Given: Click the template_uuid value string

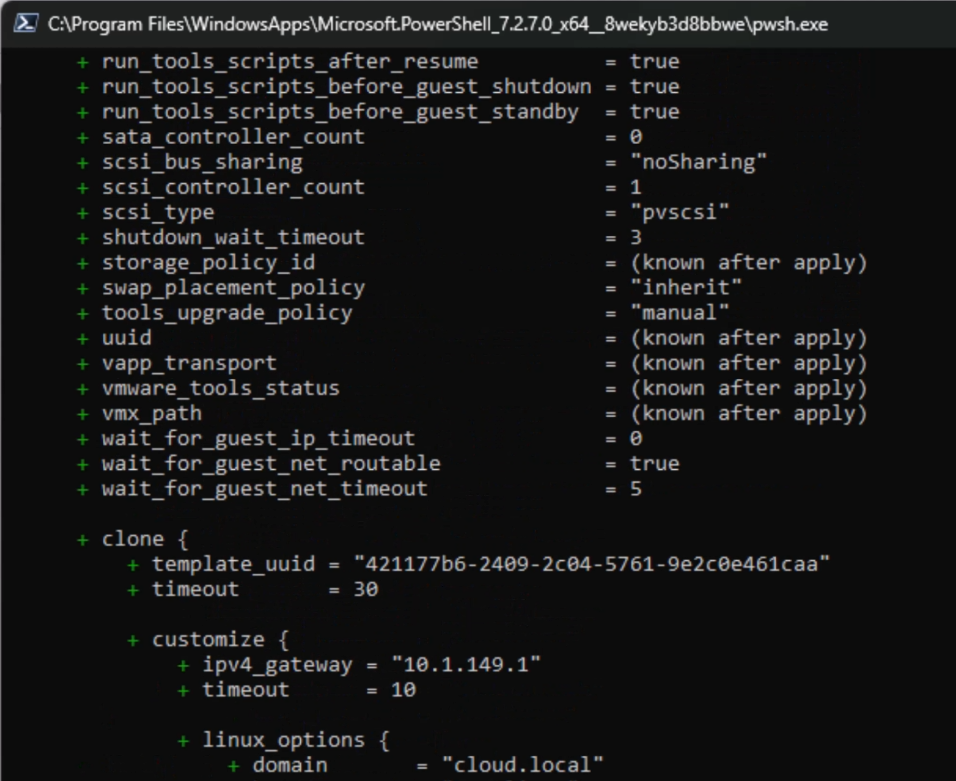Looking at the screenshot, I should 593,564.
